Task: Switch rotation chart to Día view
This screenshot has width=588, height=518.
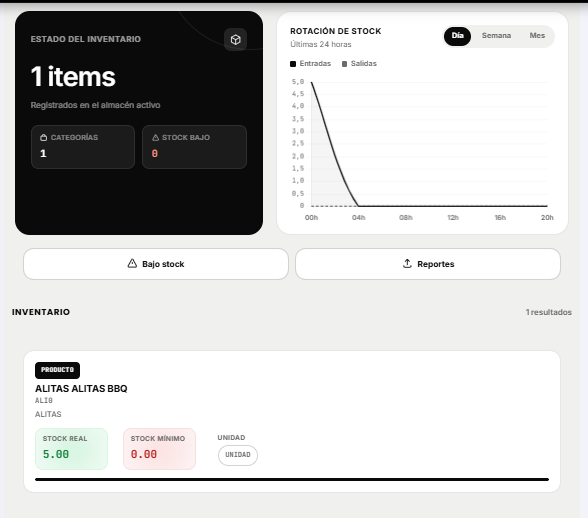Action: pos(457,36)
